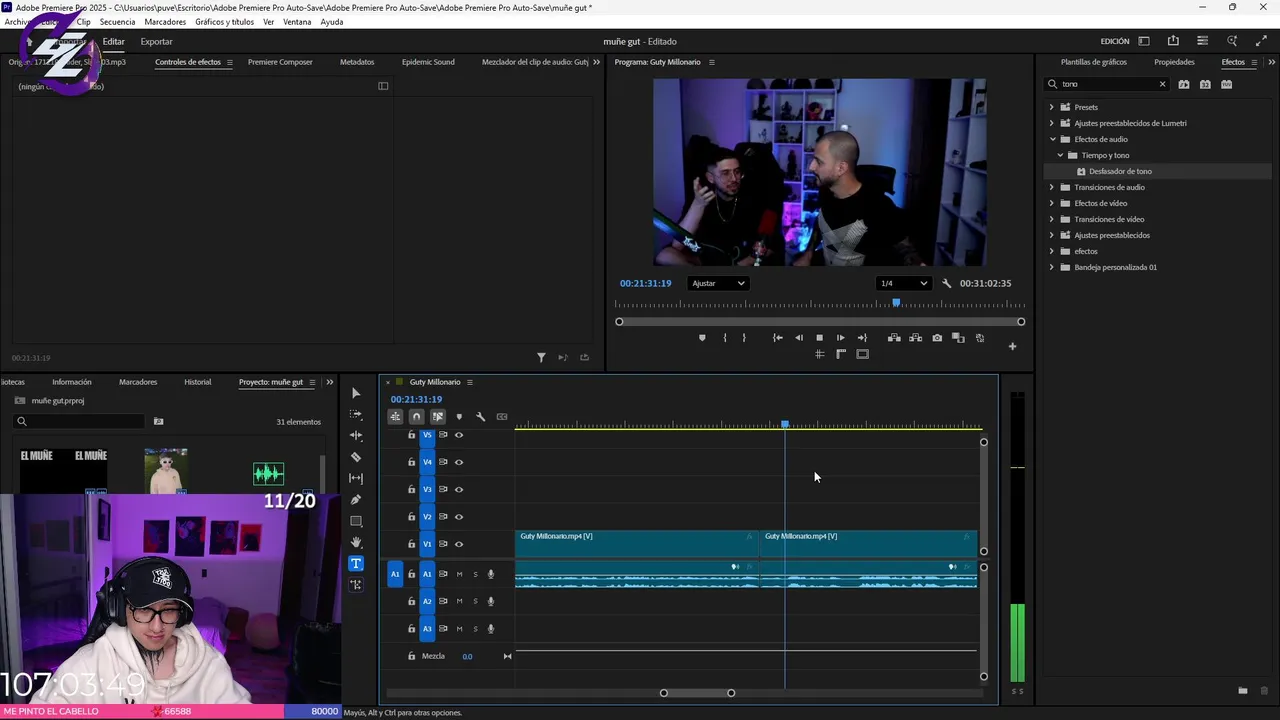Click the Quick Export share icon
This screenshot has height=720, width=1280.
click(1173, 41)
